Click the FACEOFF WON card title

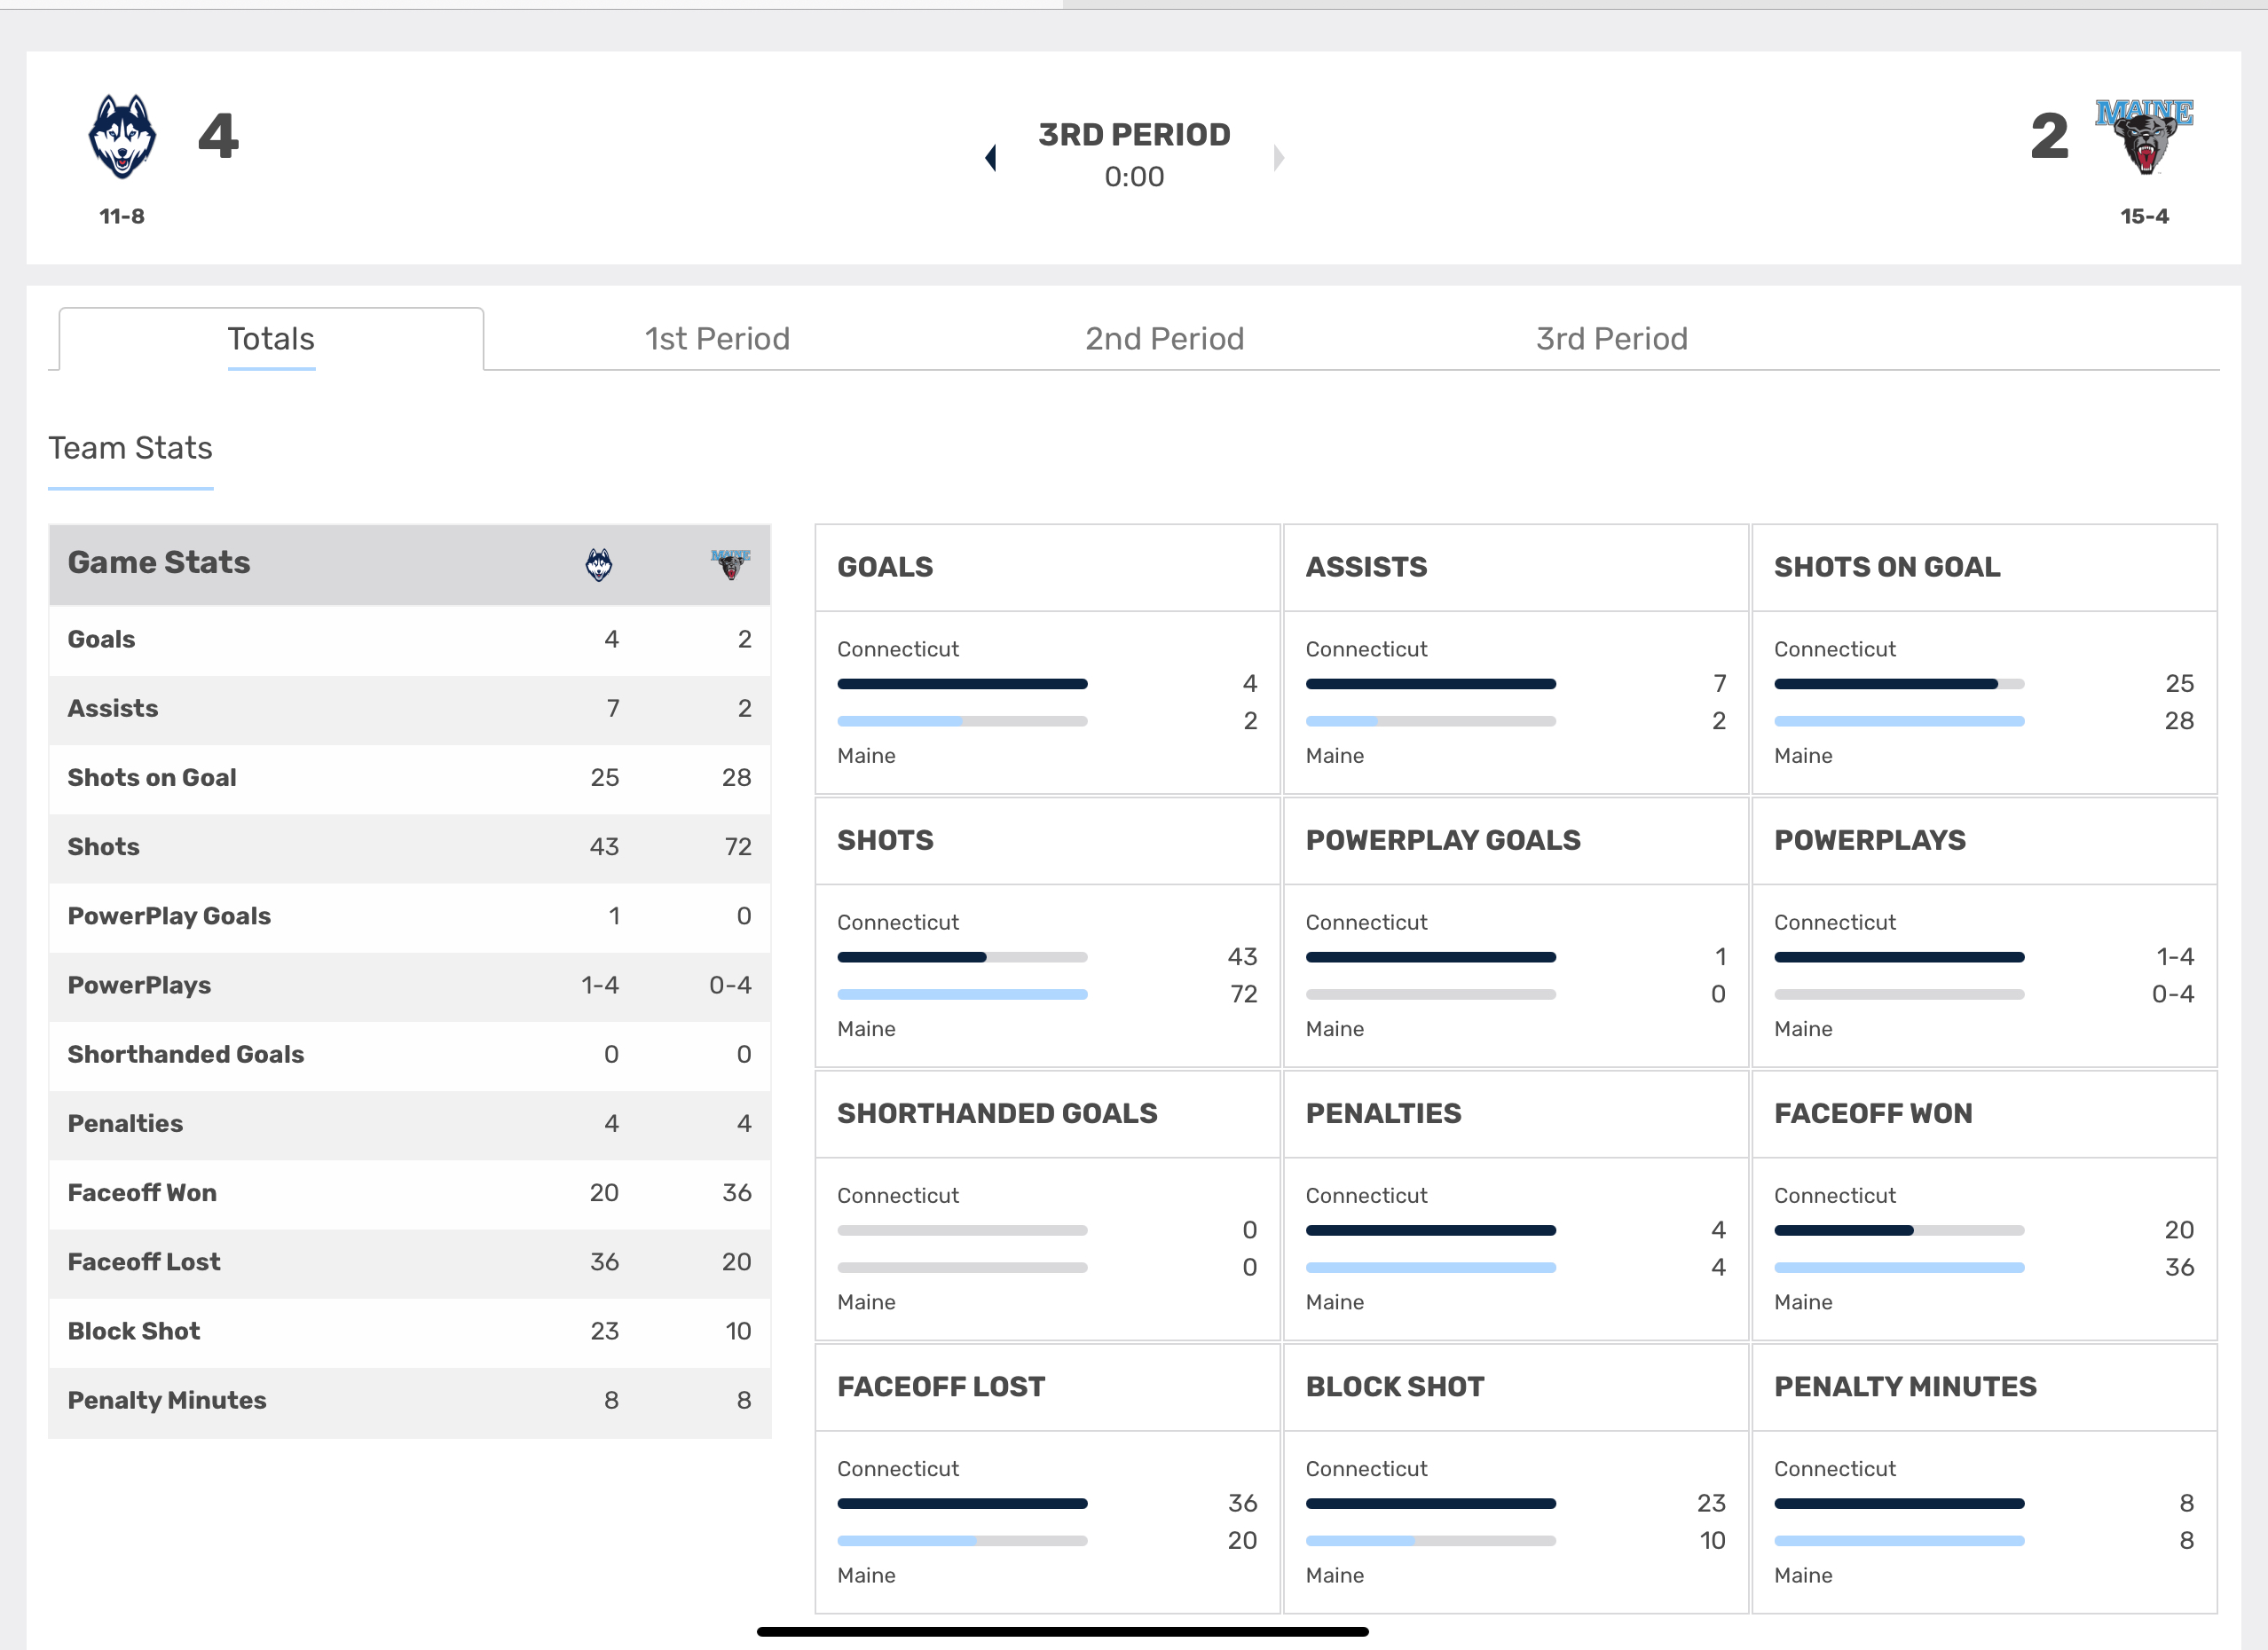pyautogui.click(x=1873, y=1113)
